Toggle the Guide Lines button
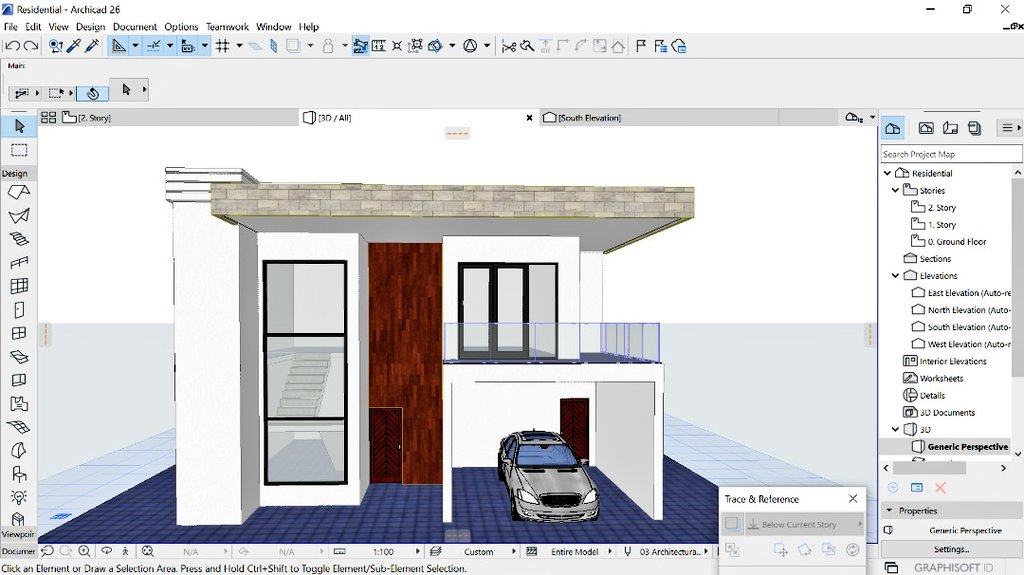Screen dimensions: 1024x575 click(119, 46)
